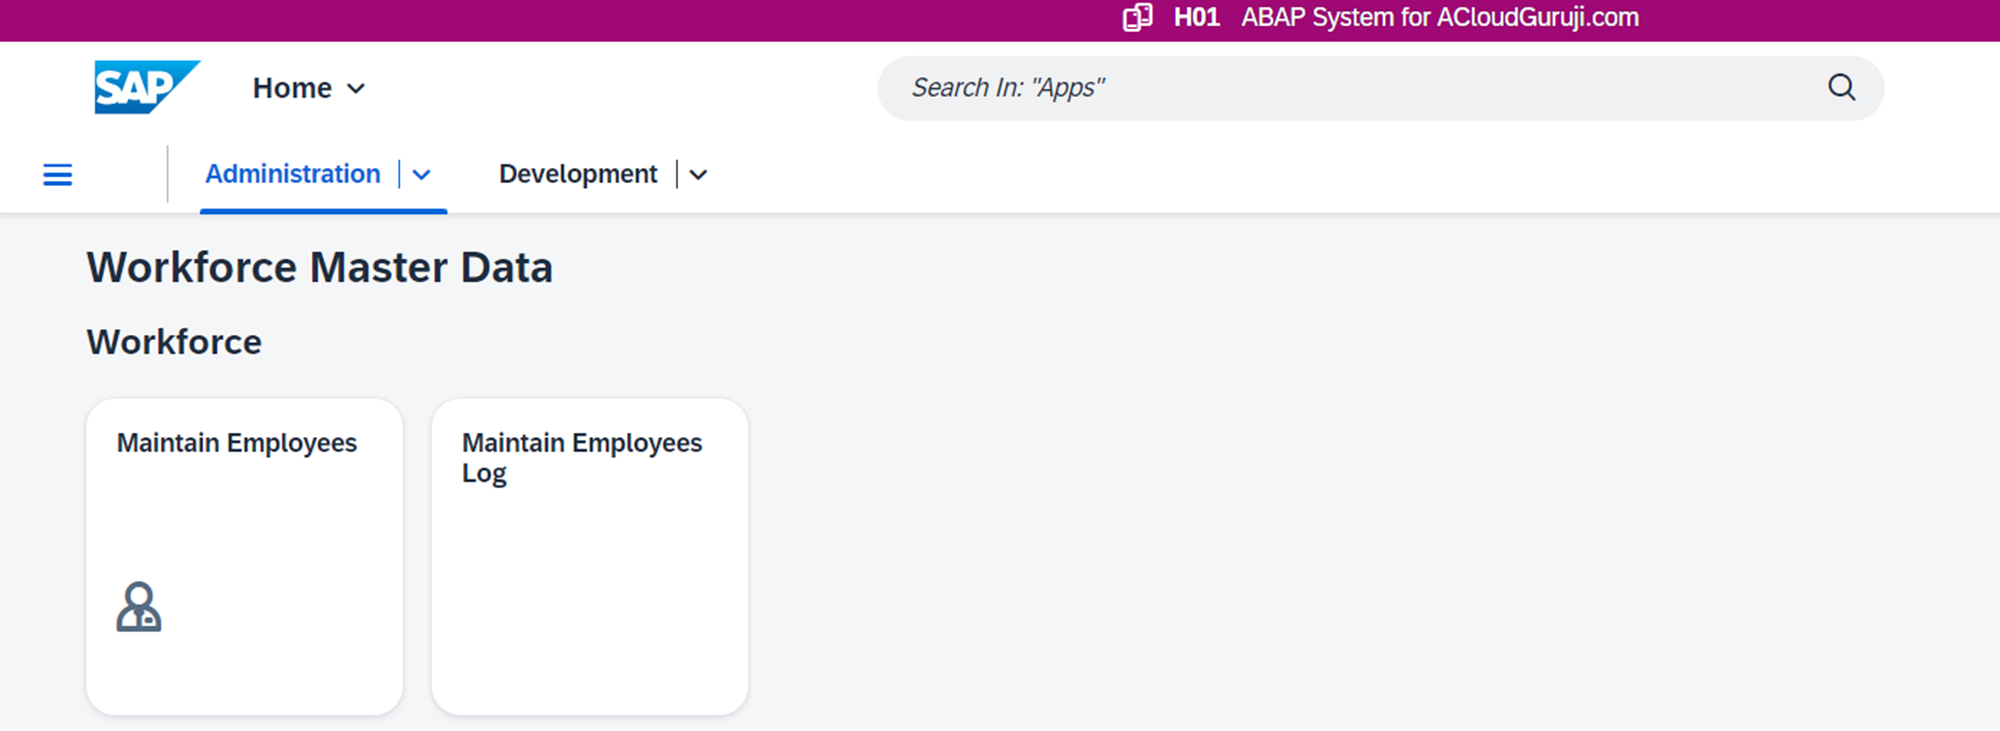
Task: Expand the Home menu chevron
Action: coord(356,89)
